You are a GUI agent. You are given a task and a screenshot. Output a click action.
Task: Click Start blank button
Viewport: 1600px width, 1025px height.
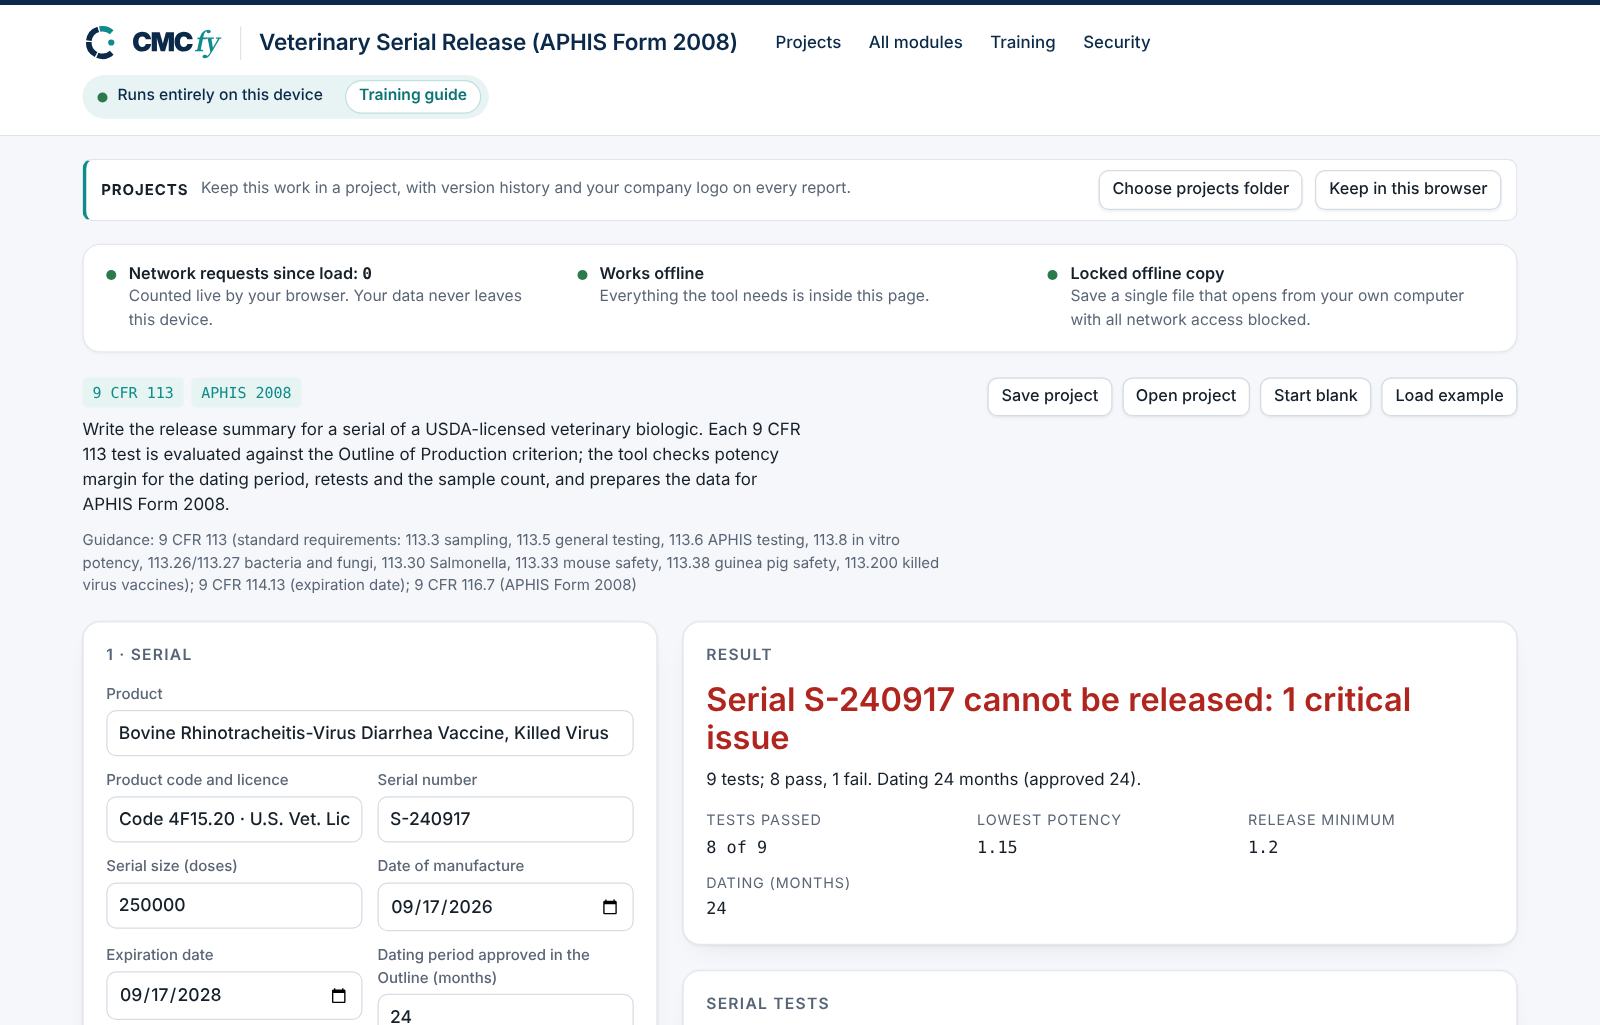pos(1315,396)
